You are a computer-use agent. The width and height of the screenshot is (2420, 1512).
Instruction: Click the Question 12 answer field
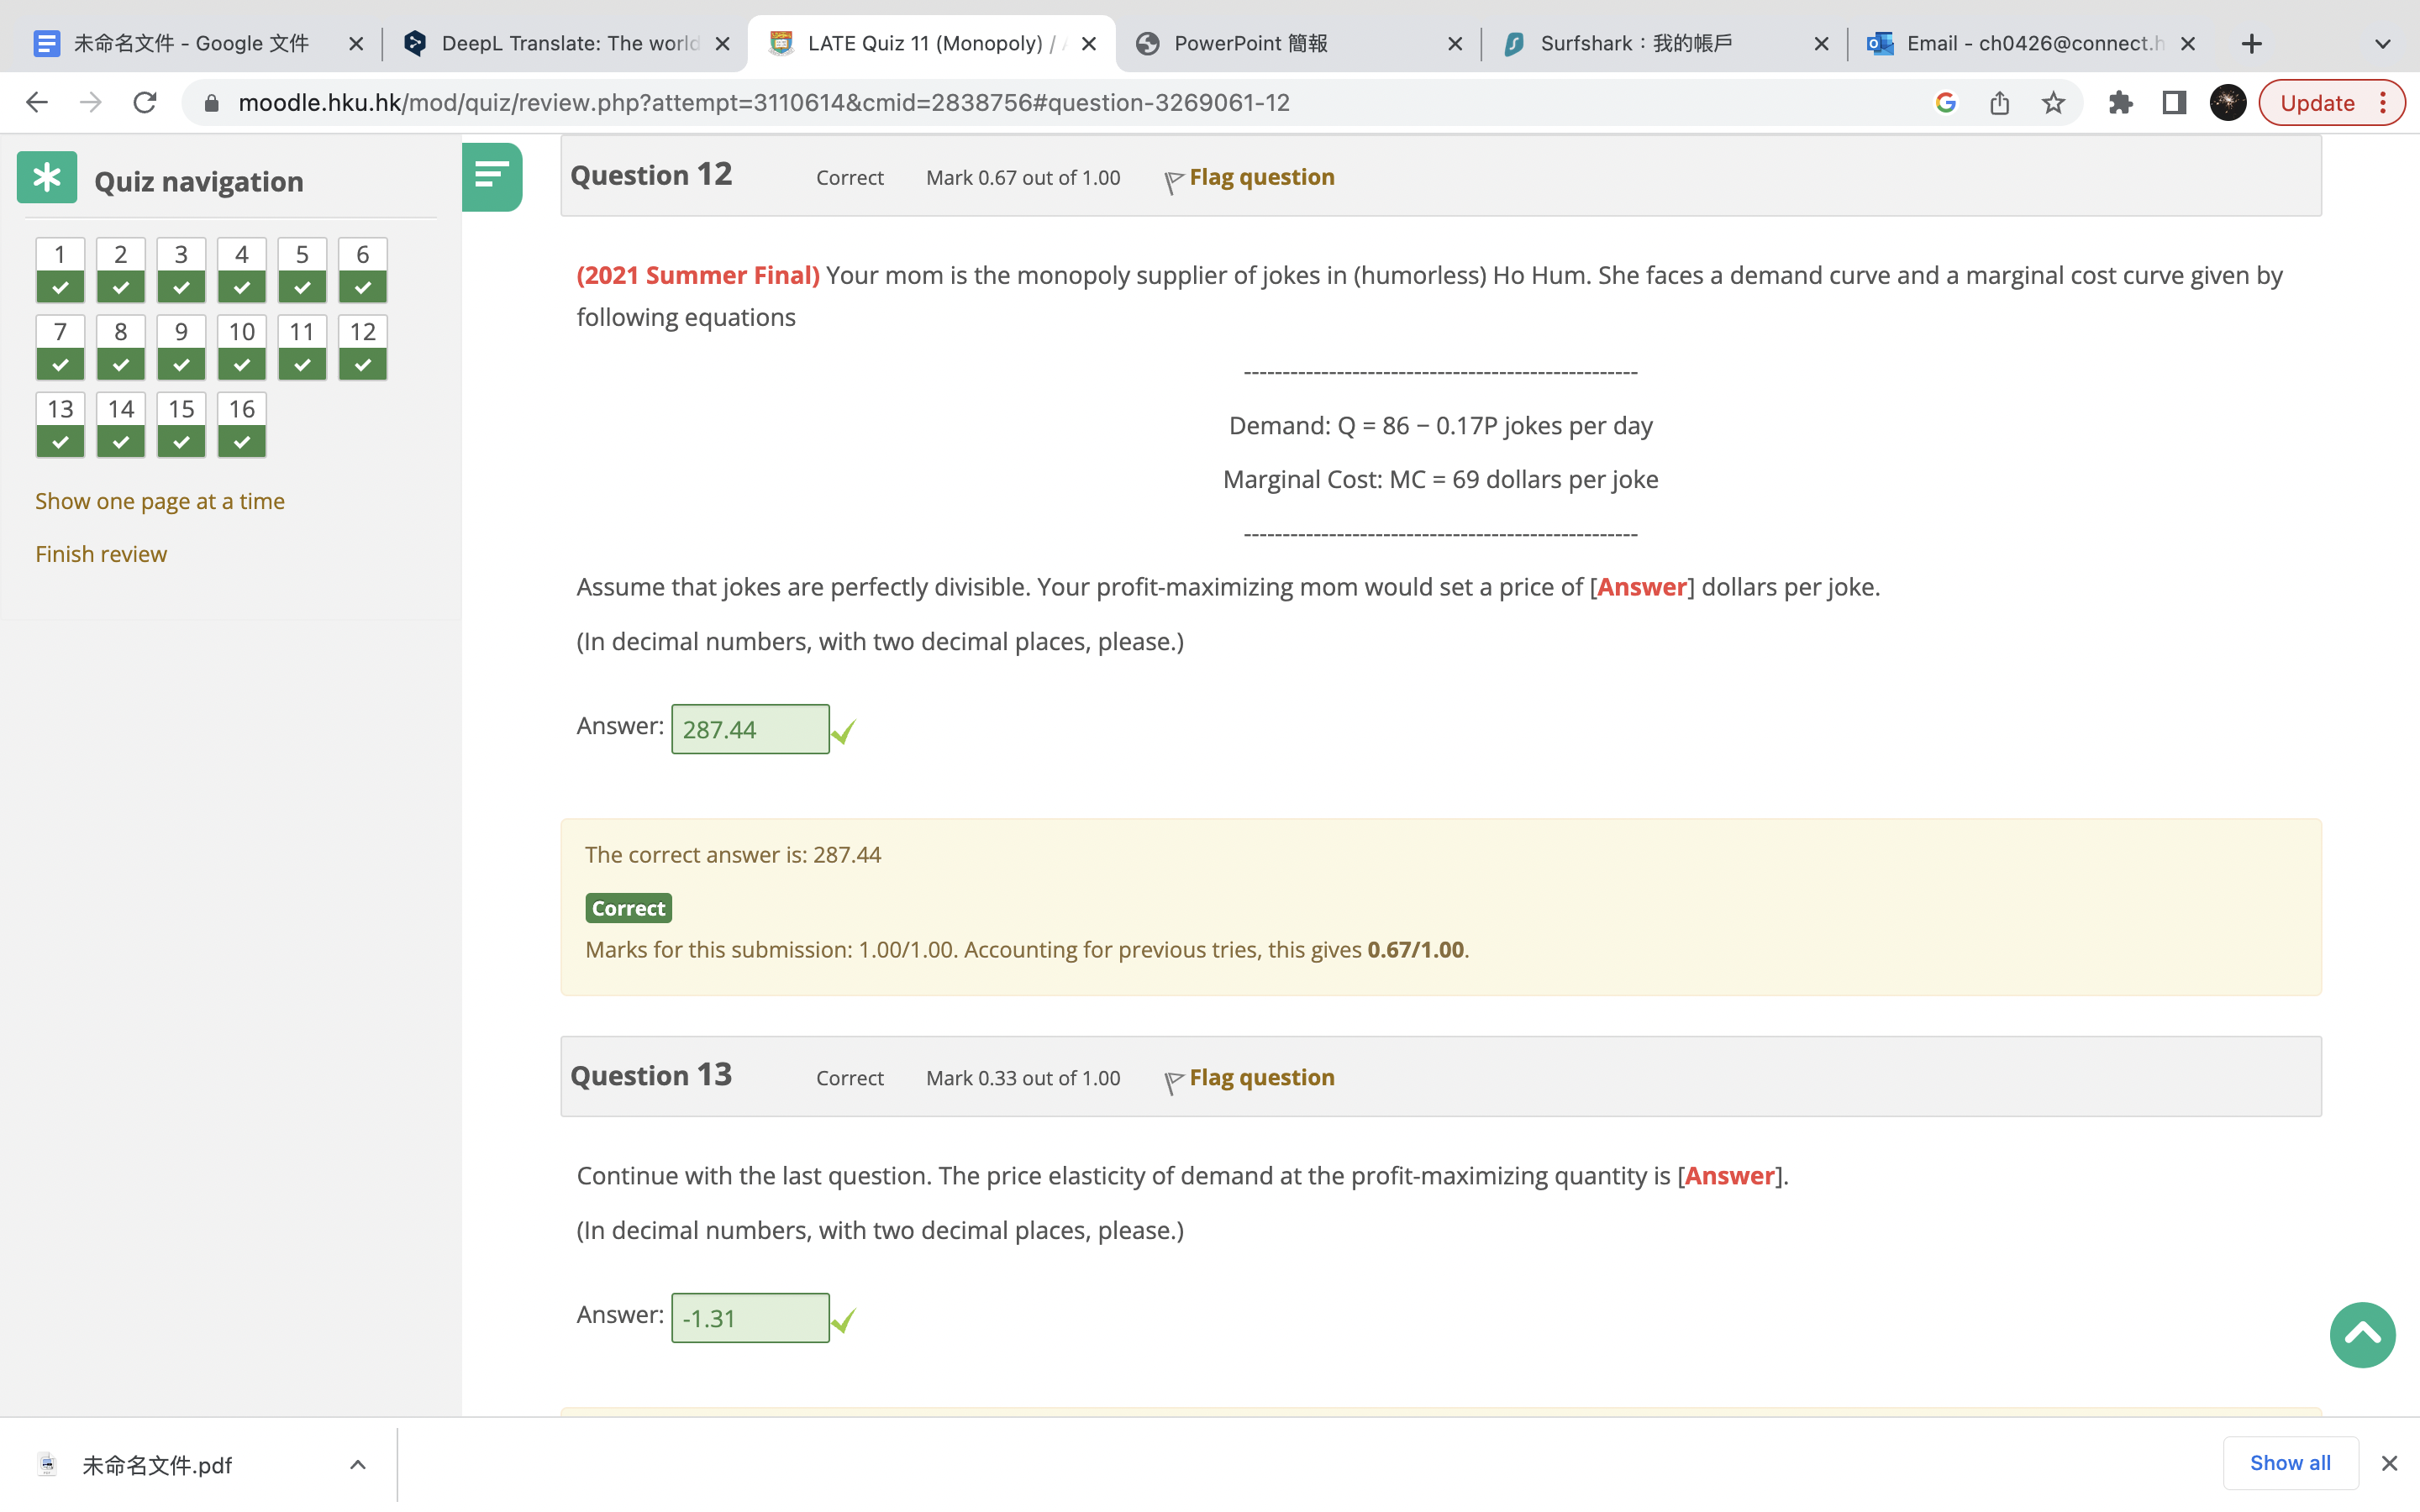tap(749, 729)
